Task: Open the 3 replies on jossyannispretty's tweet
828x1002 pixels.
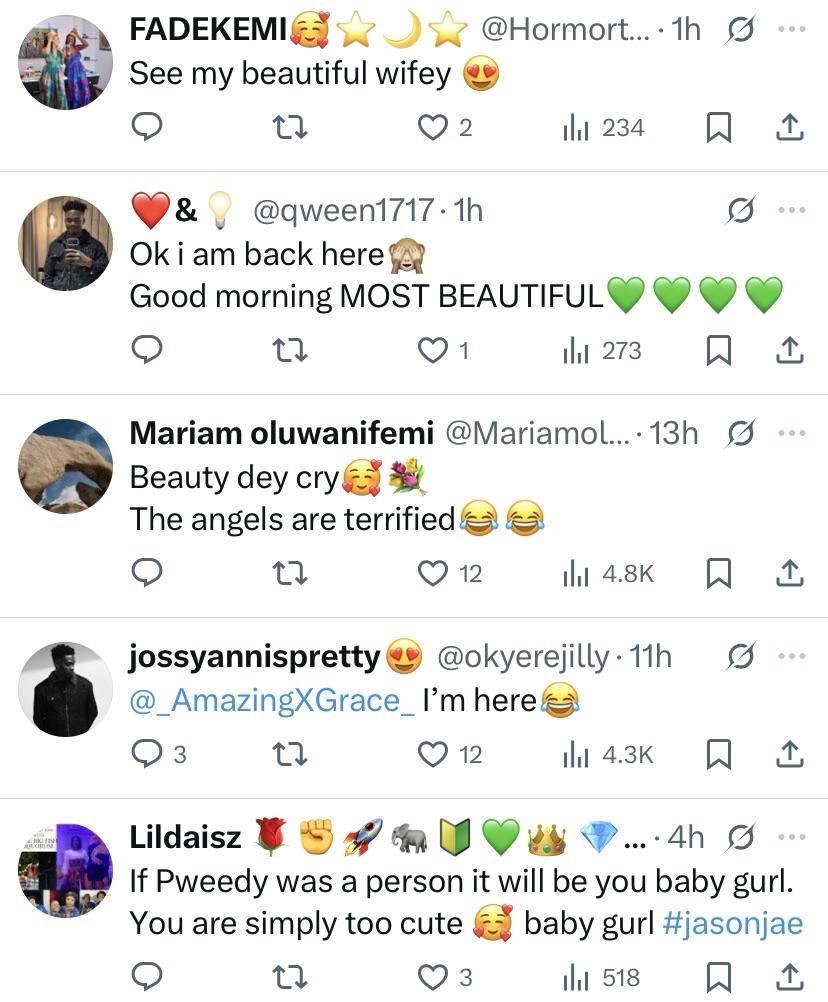Action: (158, 754)
